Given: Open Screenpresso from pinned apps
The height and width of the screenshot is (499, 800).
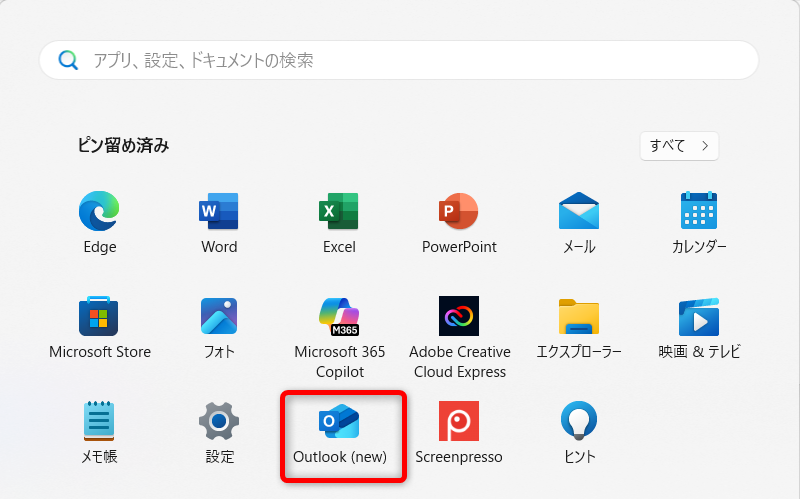Looking at the screenshot, I should coord(459,422).
